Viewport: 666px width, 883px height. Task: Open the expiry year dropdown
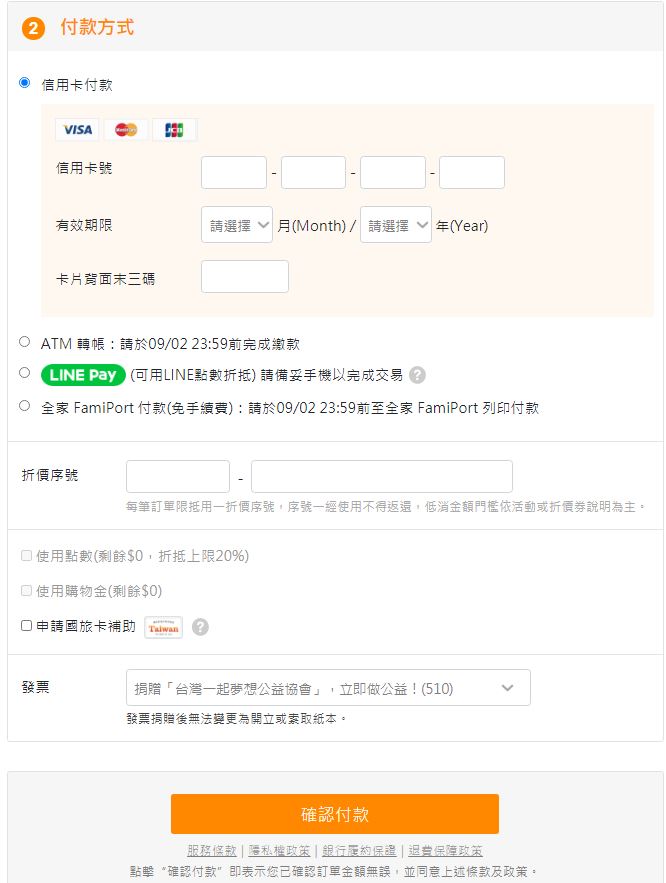(x=396, y=225)
